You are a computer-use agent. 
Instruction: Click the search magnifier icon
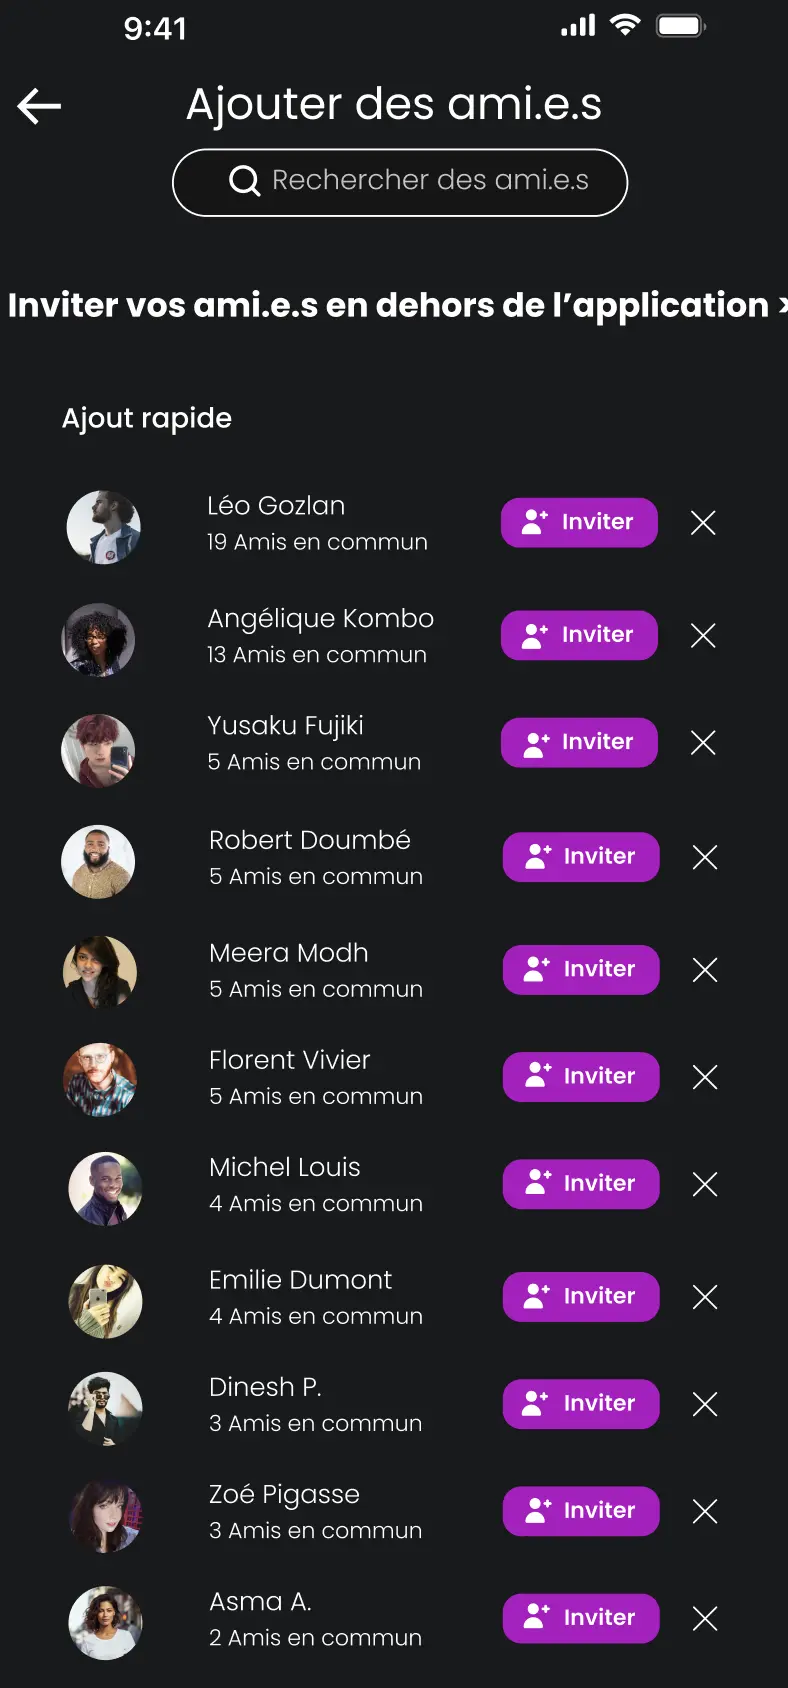(x=244, y=181)
